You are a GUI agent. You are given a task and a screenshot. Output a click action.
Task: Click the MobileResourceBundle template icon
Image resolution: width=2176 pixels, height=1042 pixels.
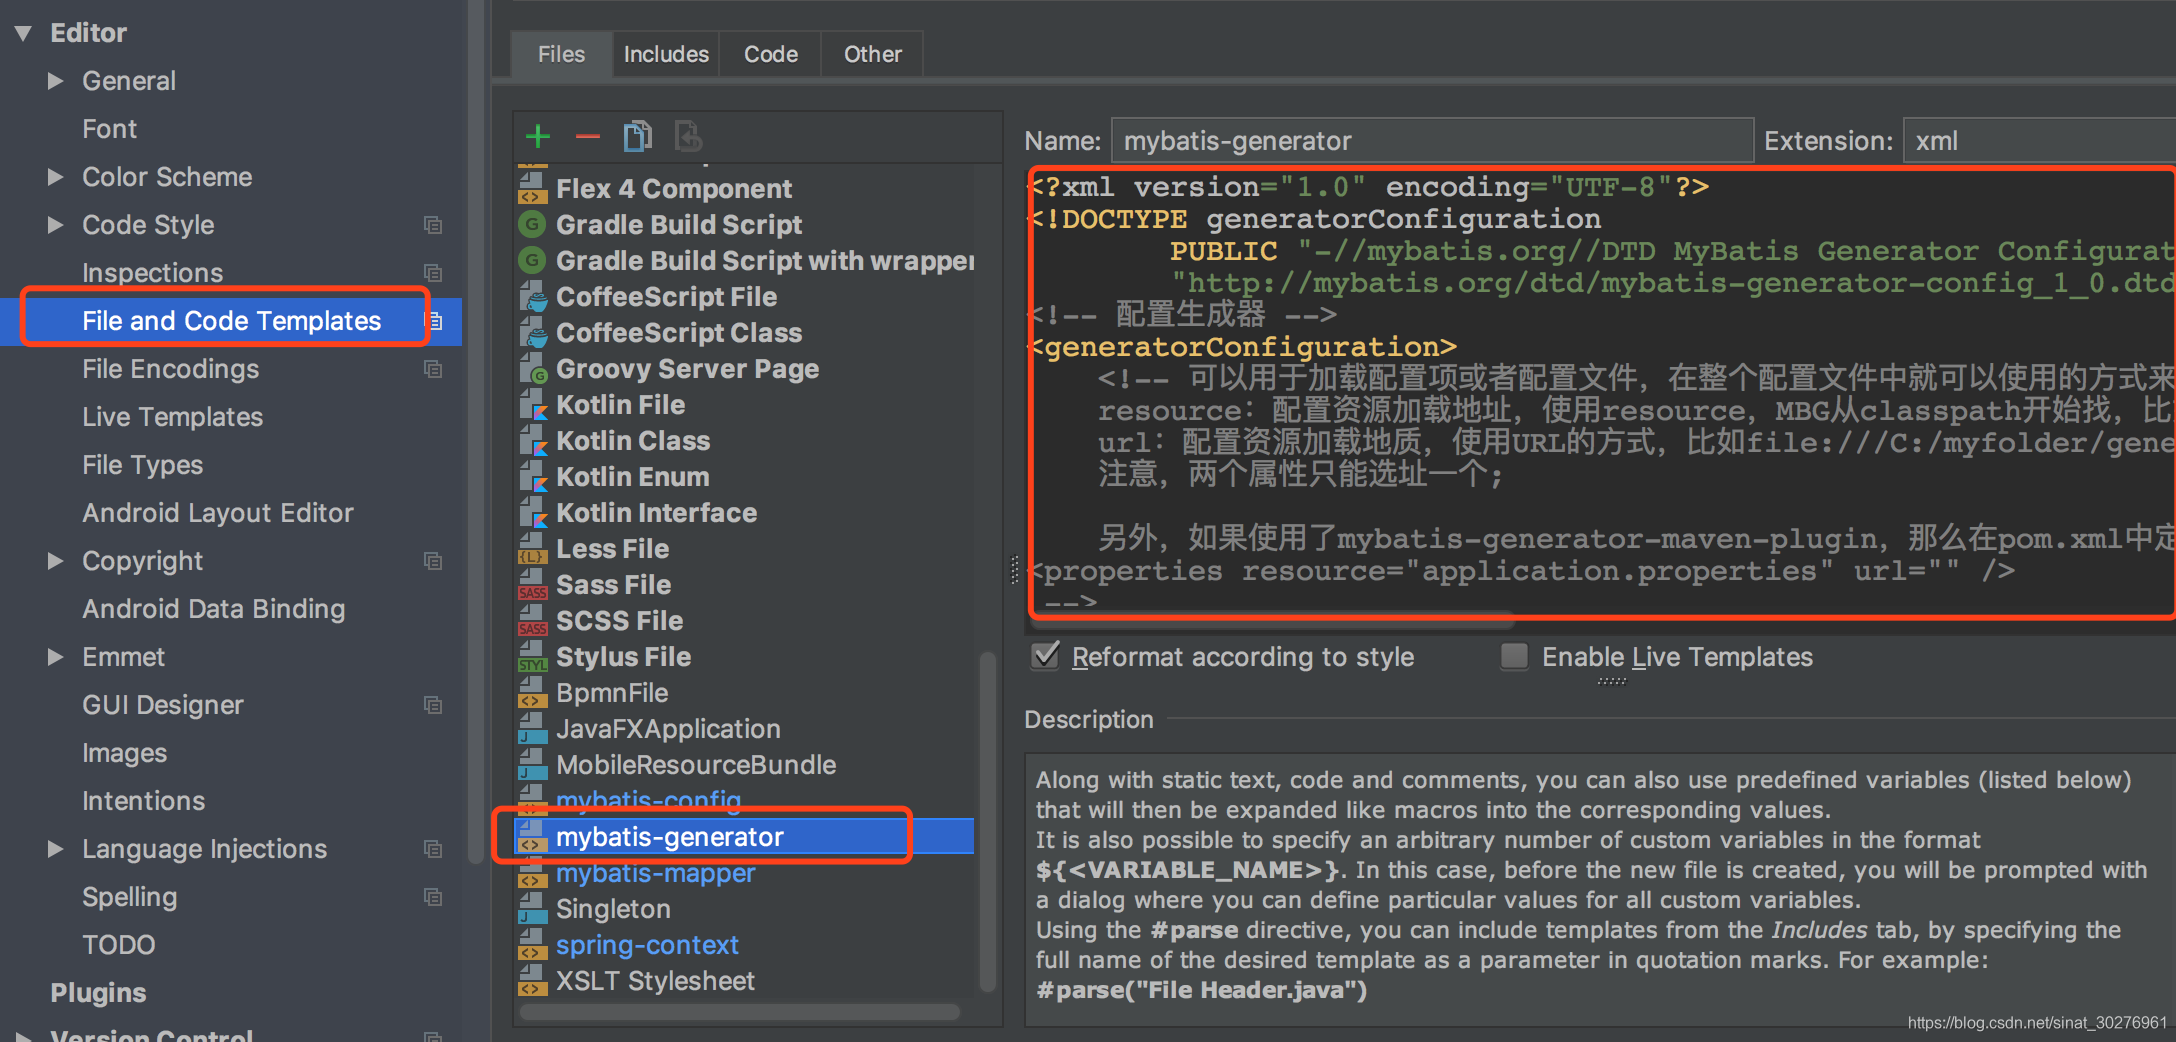tap(532, 764)
